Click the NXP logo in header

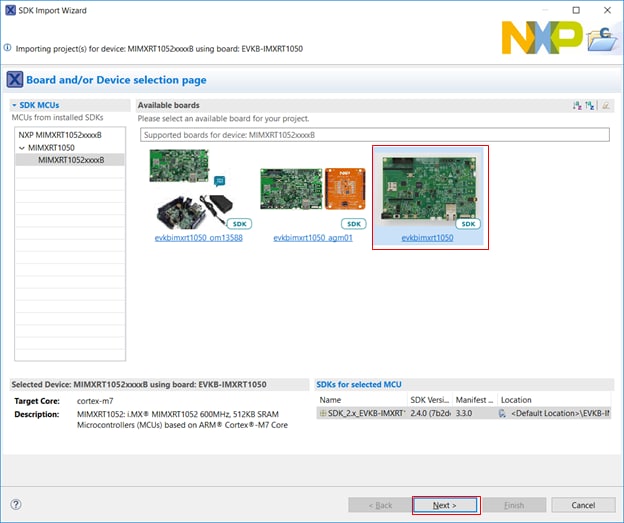(x=541, y=38)
